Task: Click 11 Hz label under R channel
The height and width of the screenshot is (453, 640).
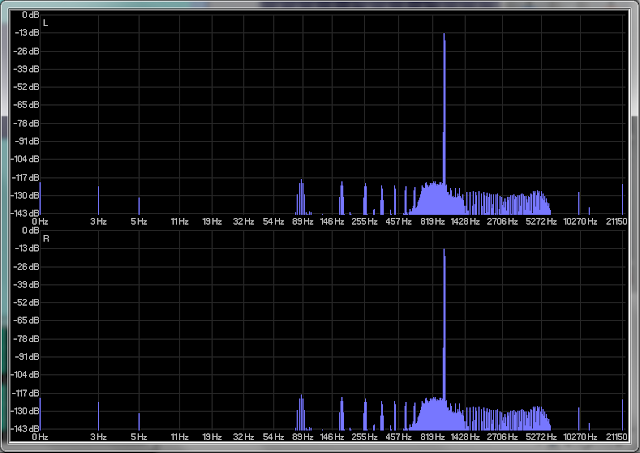Action: (180, 437)
